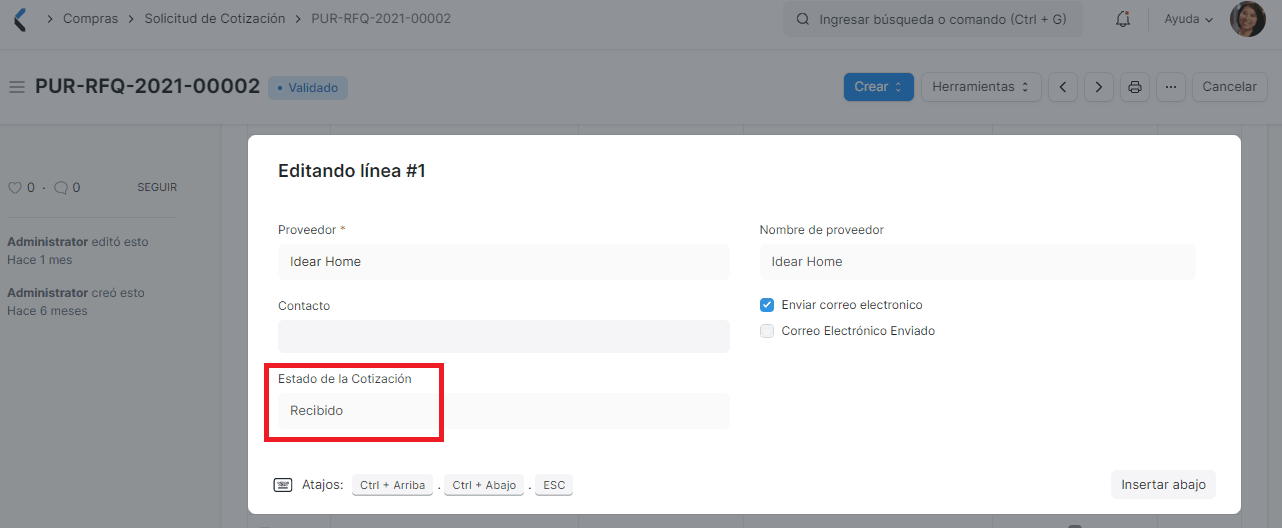Viewport: 1282px width, 528px height.
Task: Click Nombre de proveedor field
Action: click(978, 262)
